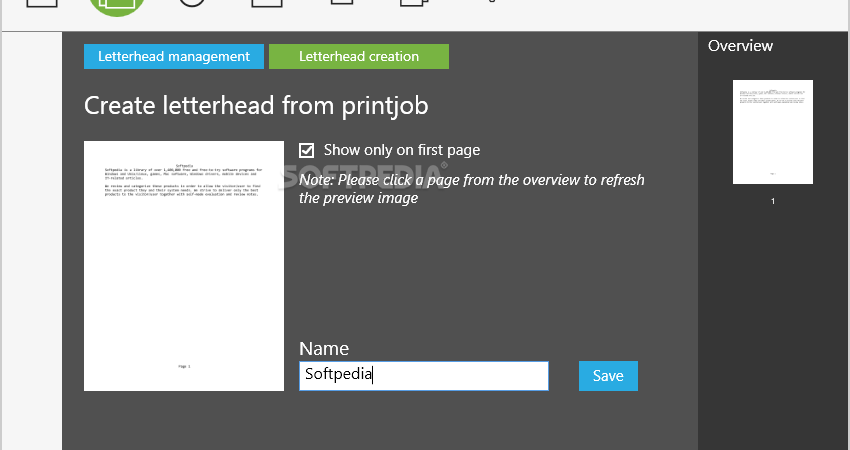
Task: Click the 'Show only on first page' label
Action: (402, 150)
